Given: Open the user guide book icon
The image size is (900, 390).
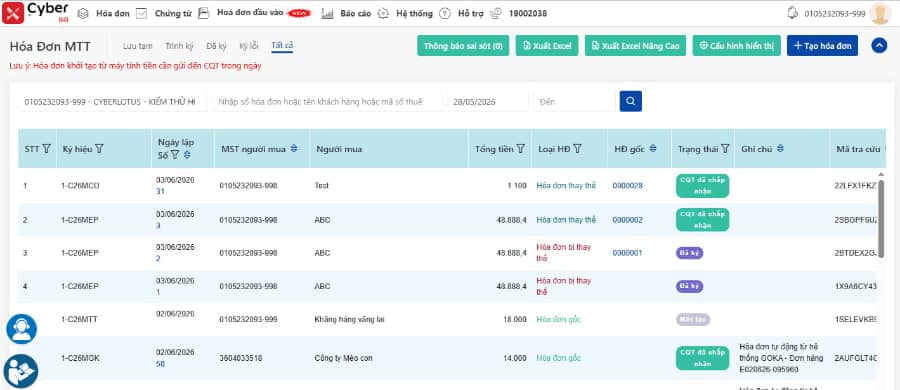Looking at the screenshot, I should (x=21, y=370).
